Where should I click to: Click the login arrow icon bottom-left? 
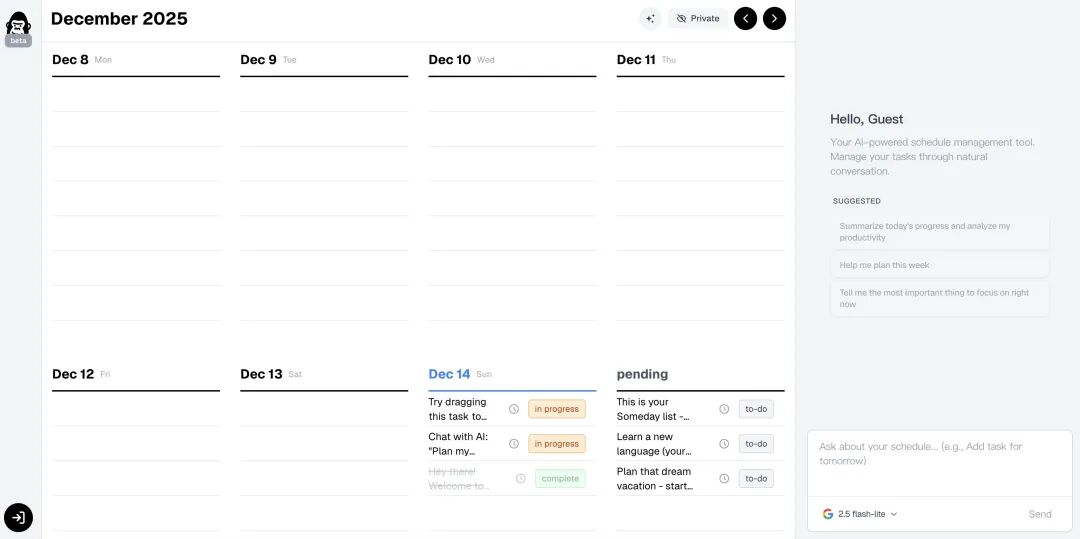(18, 517)
